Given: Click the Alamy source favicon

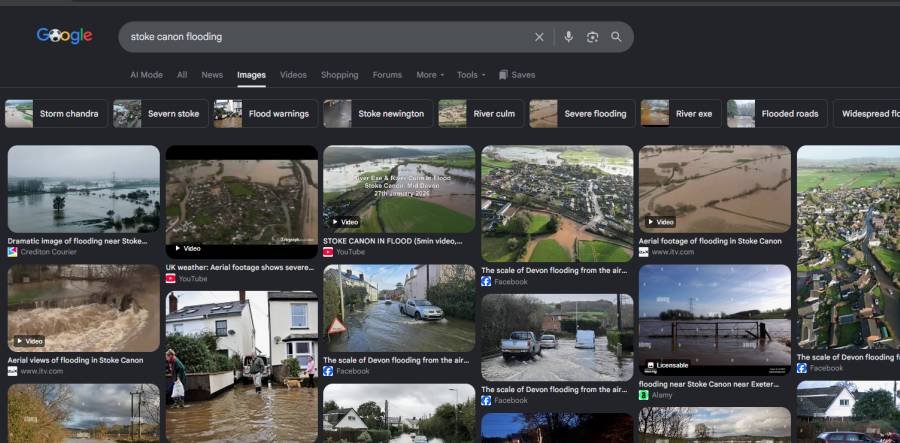Looking at the screenshot, I should point(643,395).
